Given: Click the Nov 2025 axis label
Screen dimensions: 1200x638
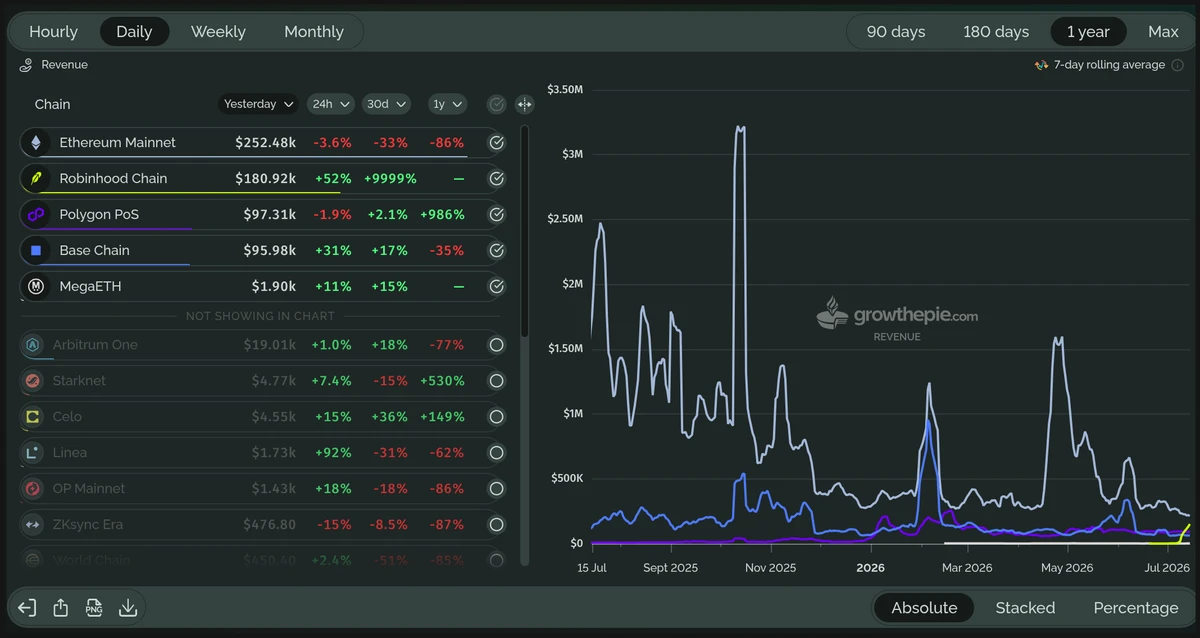Looking at the screenshot, I should (x=770, y=568).
